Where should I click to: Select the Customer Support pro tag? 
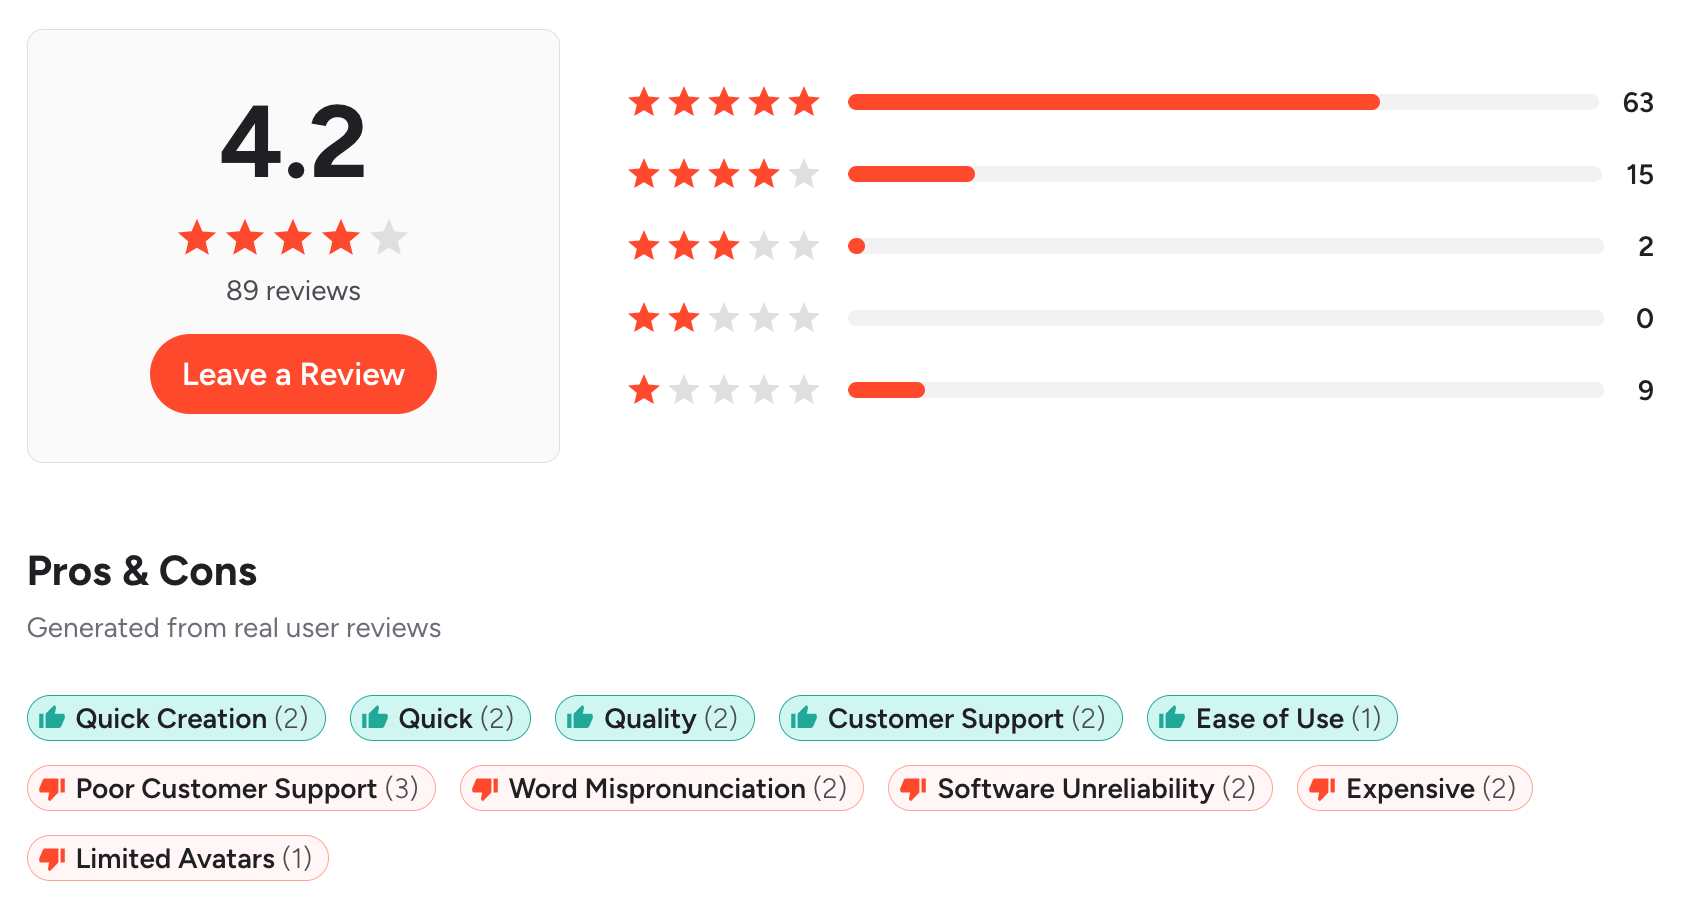(x=950, y=718)
